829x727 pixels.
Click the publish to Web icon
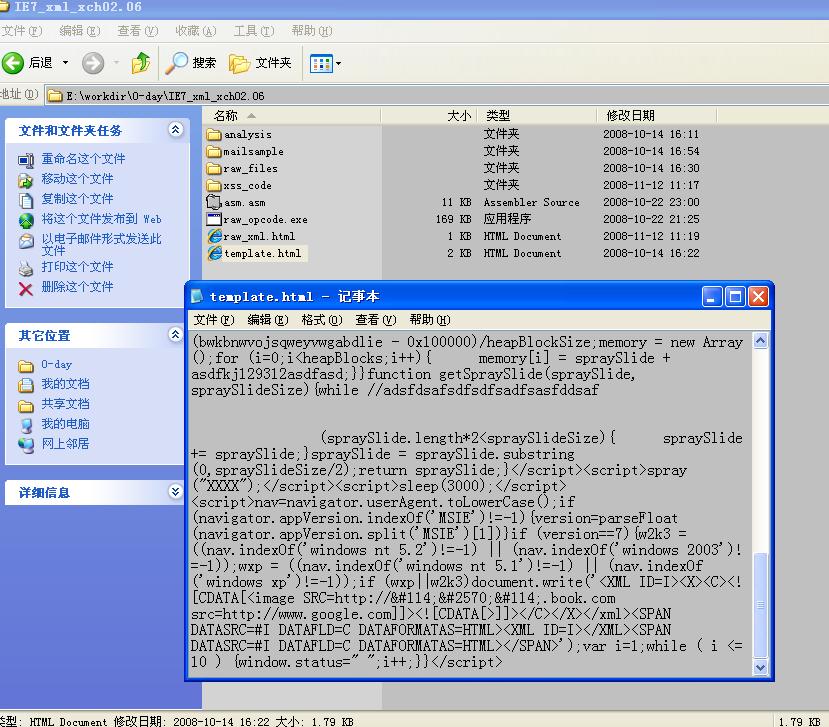pos(26,220)
